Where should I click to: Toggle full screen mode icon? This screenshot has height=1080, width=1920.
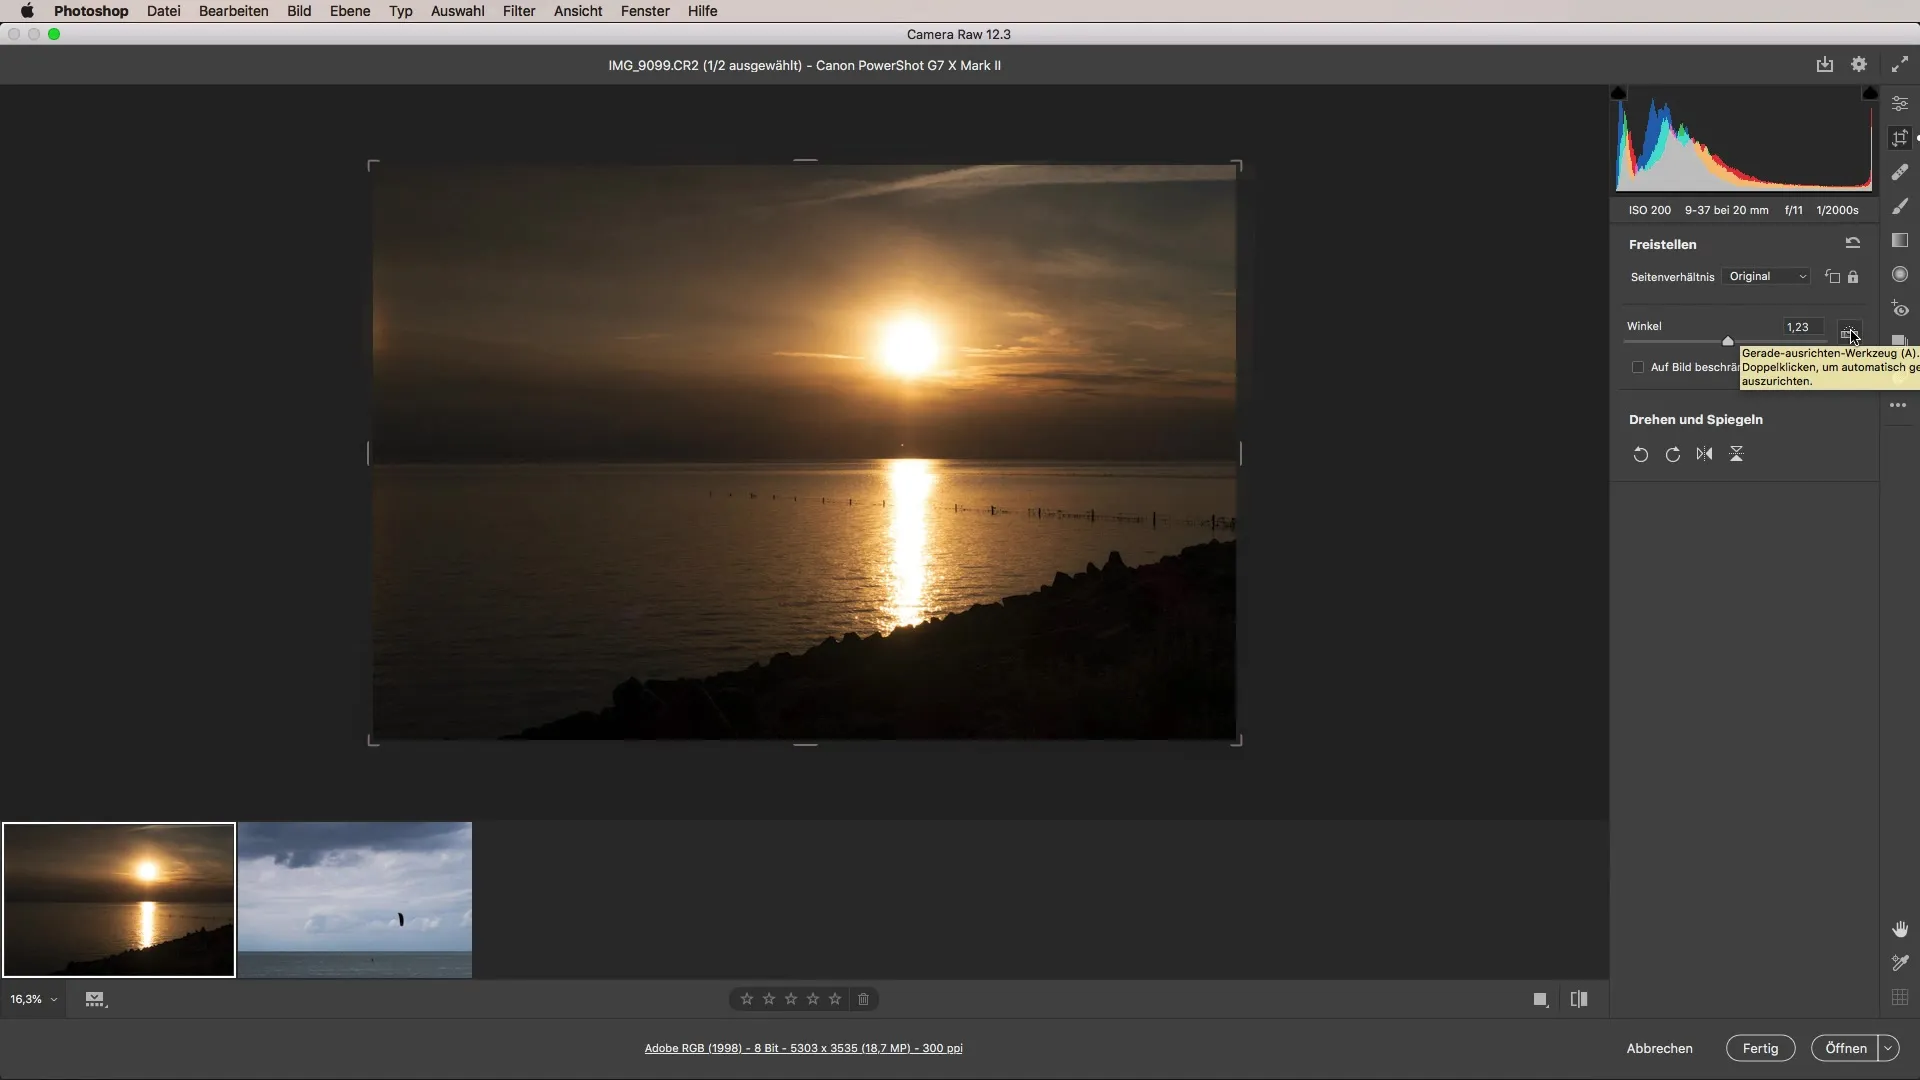pyautogui.click(x=1899, y=65)
